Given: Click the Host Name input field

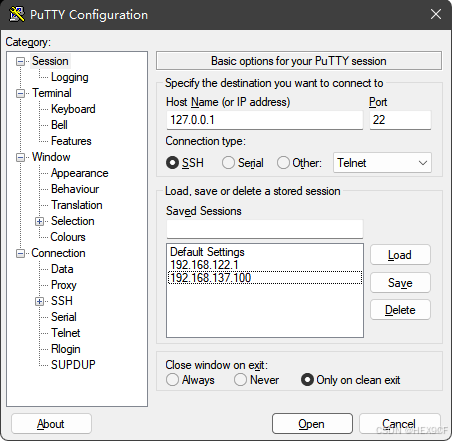Looking at the screenshot, I should tap(265, 120).
